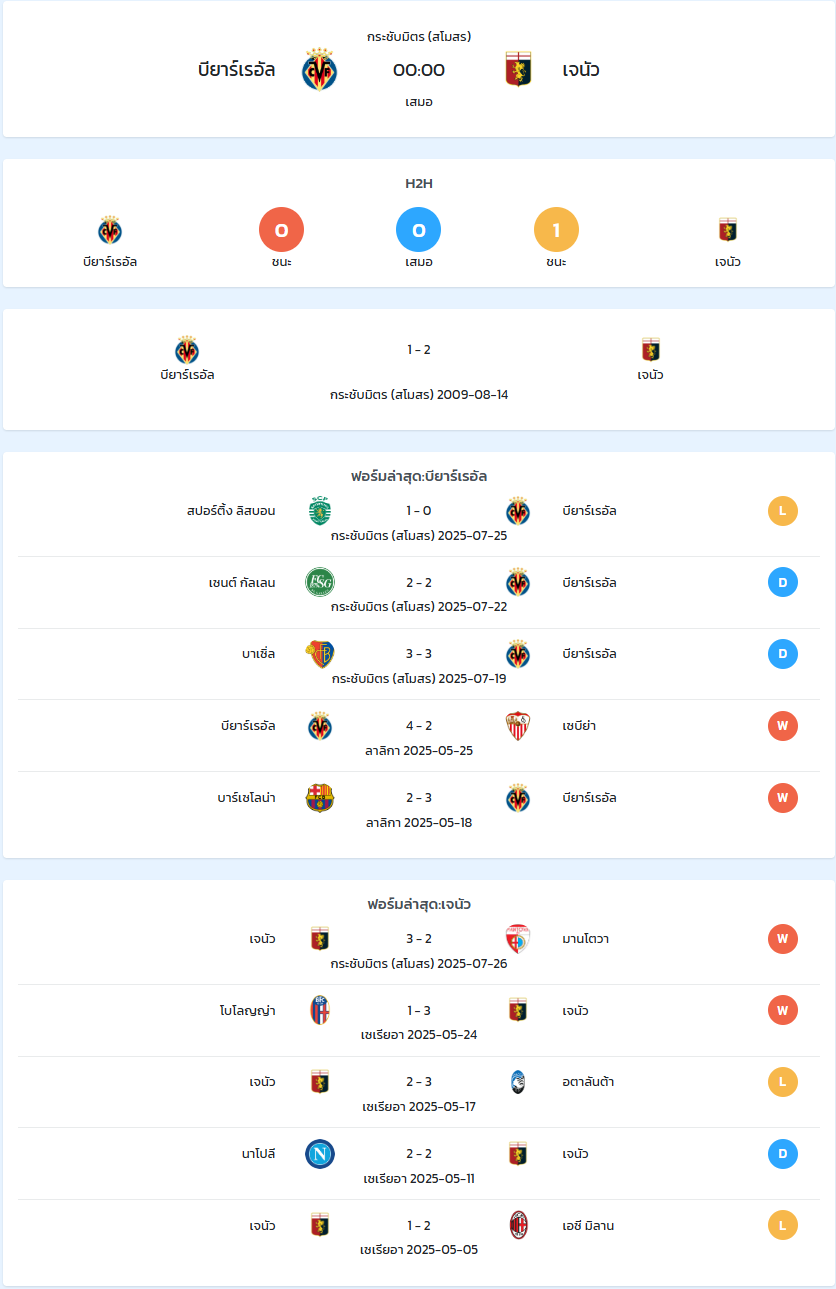This screenshot has width=836, height=1289.
Task: Click the yellow H2H wins circle showing 1
Action: click(556, 230)
